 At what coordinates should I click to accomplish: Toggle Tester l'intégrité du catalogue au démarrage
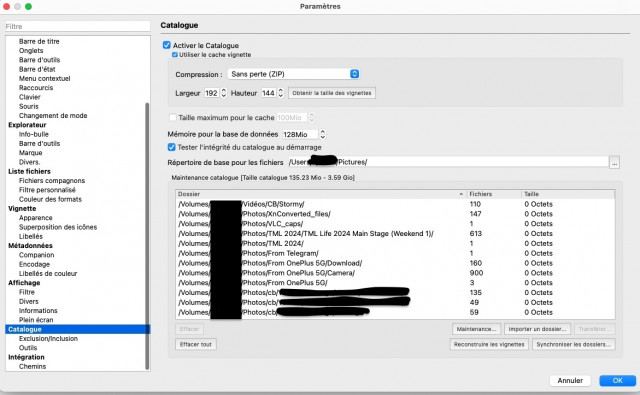coord(171,147)
